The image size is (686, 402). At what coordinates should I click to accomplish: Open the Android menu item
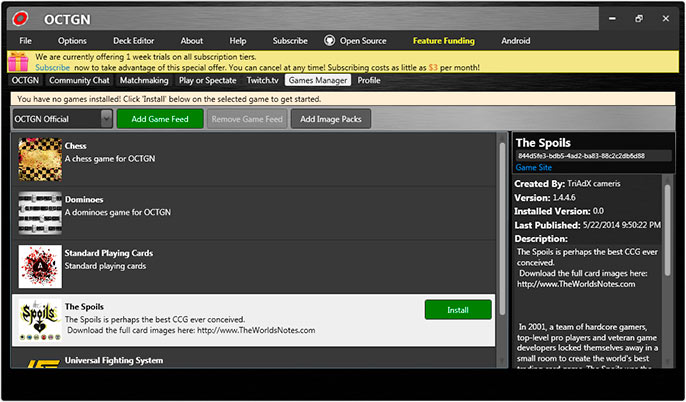click(515, 41)
